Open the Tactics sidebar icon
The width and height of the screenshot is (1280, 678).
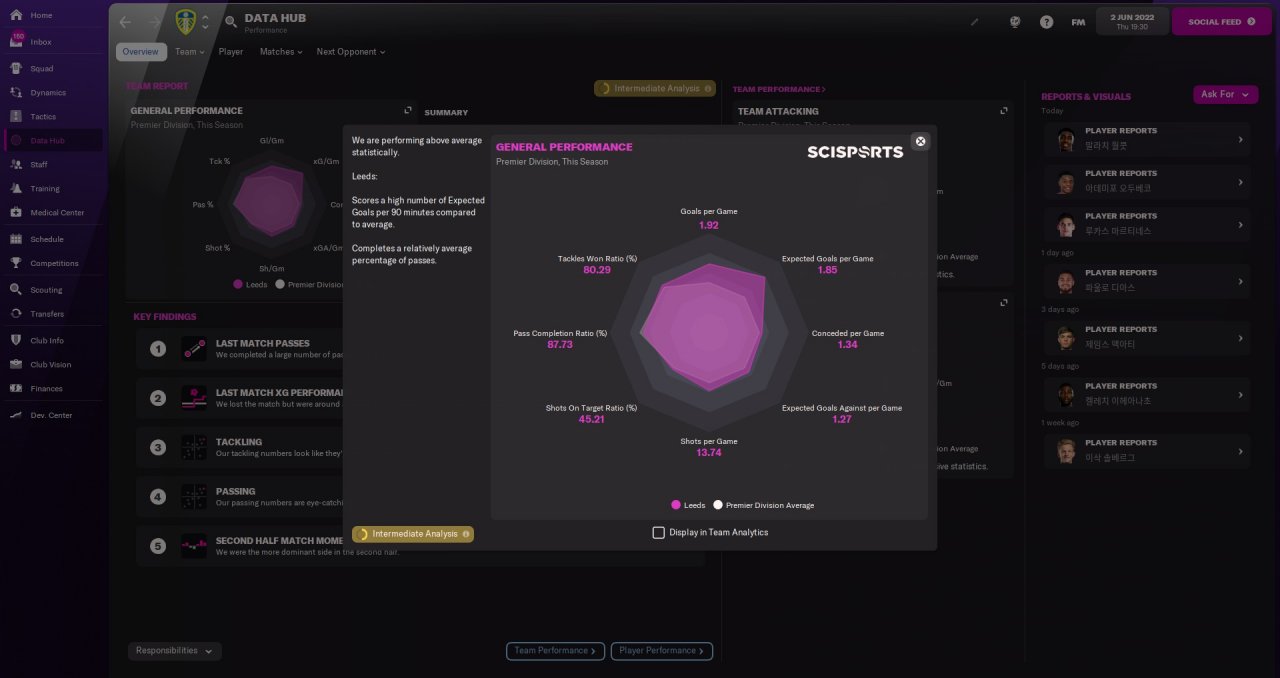[x=16, y=117]
